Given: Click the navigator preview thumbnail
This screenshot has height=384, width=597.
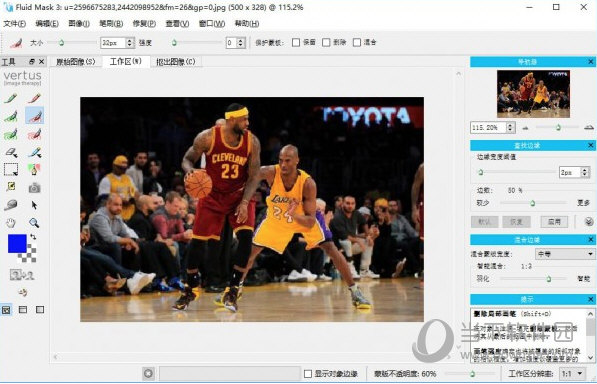Looking at the screenshot, I should click(533, 94).
